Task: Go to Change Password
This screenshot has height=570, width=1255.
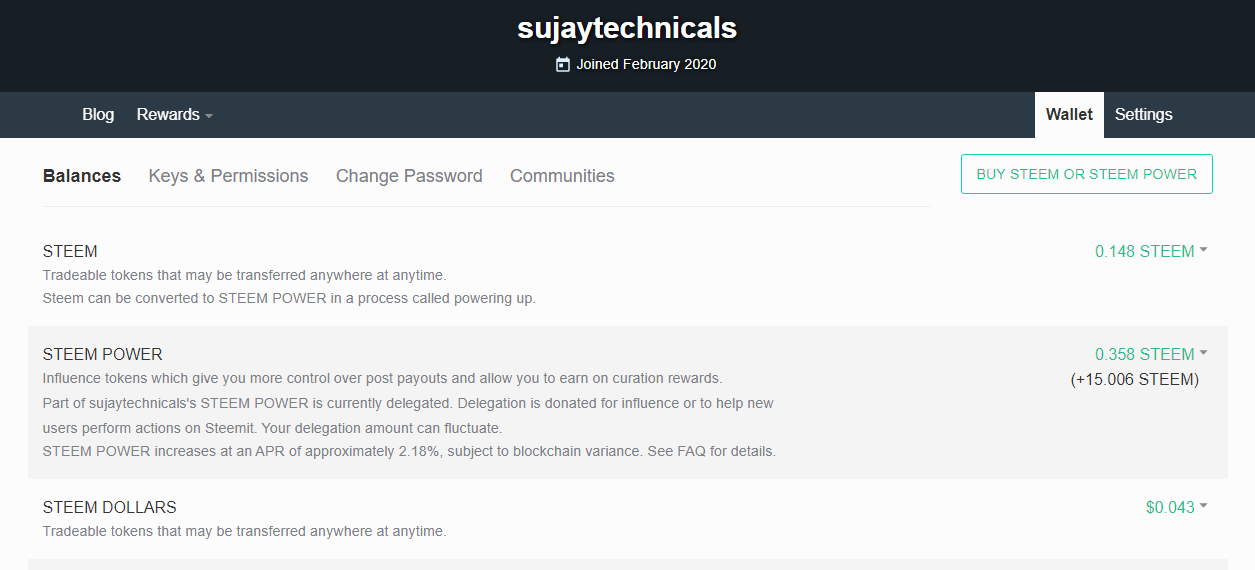Action: 409,176
